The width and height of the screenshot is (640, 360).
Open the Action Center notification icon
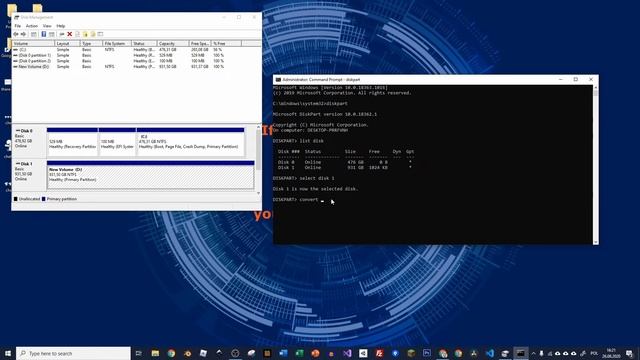click(629, 353)
